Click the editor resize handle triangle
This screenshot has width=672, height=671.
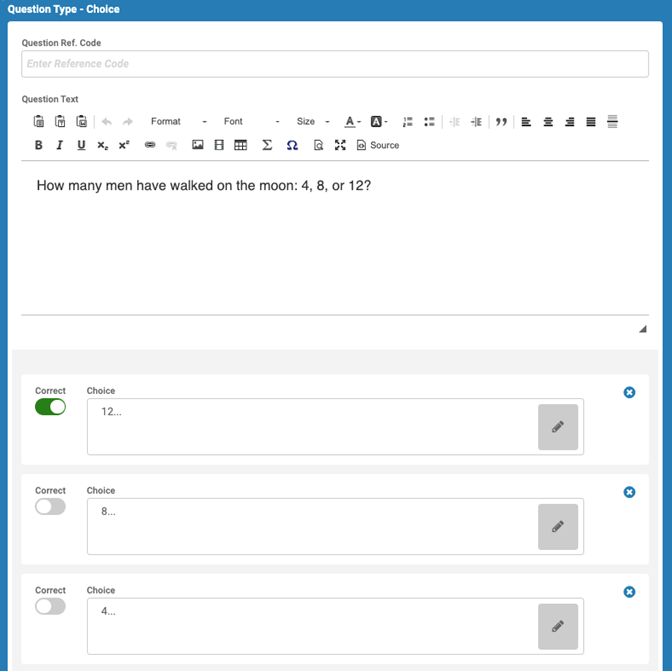[x=642, y=329]
